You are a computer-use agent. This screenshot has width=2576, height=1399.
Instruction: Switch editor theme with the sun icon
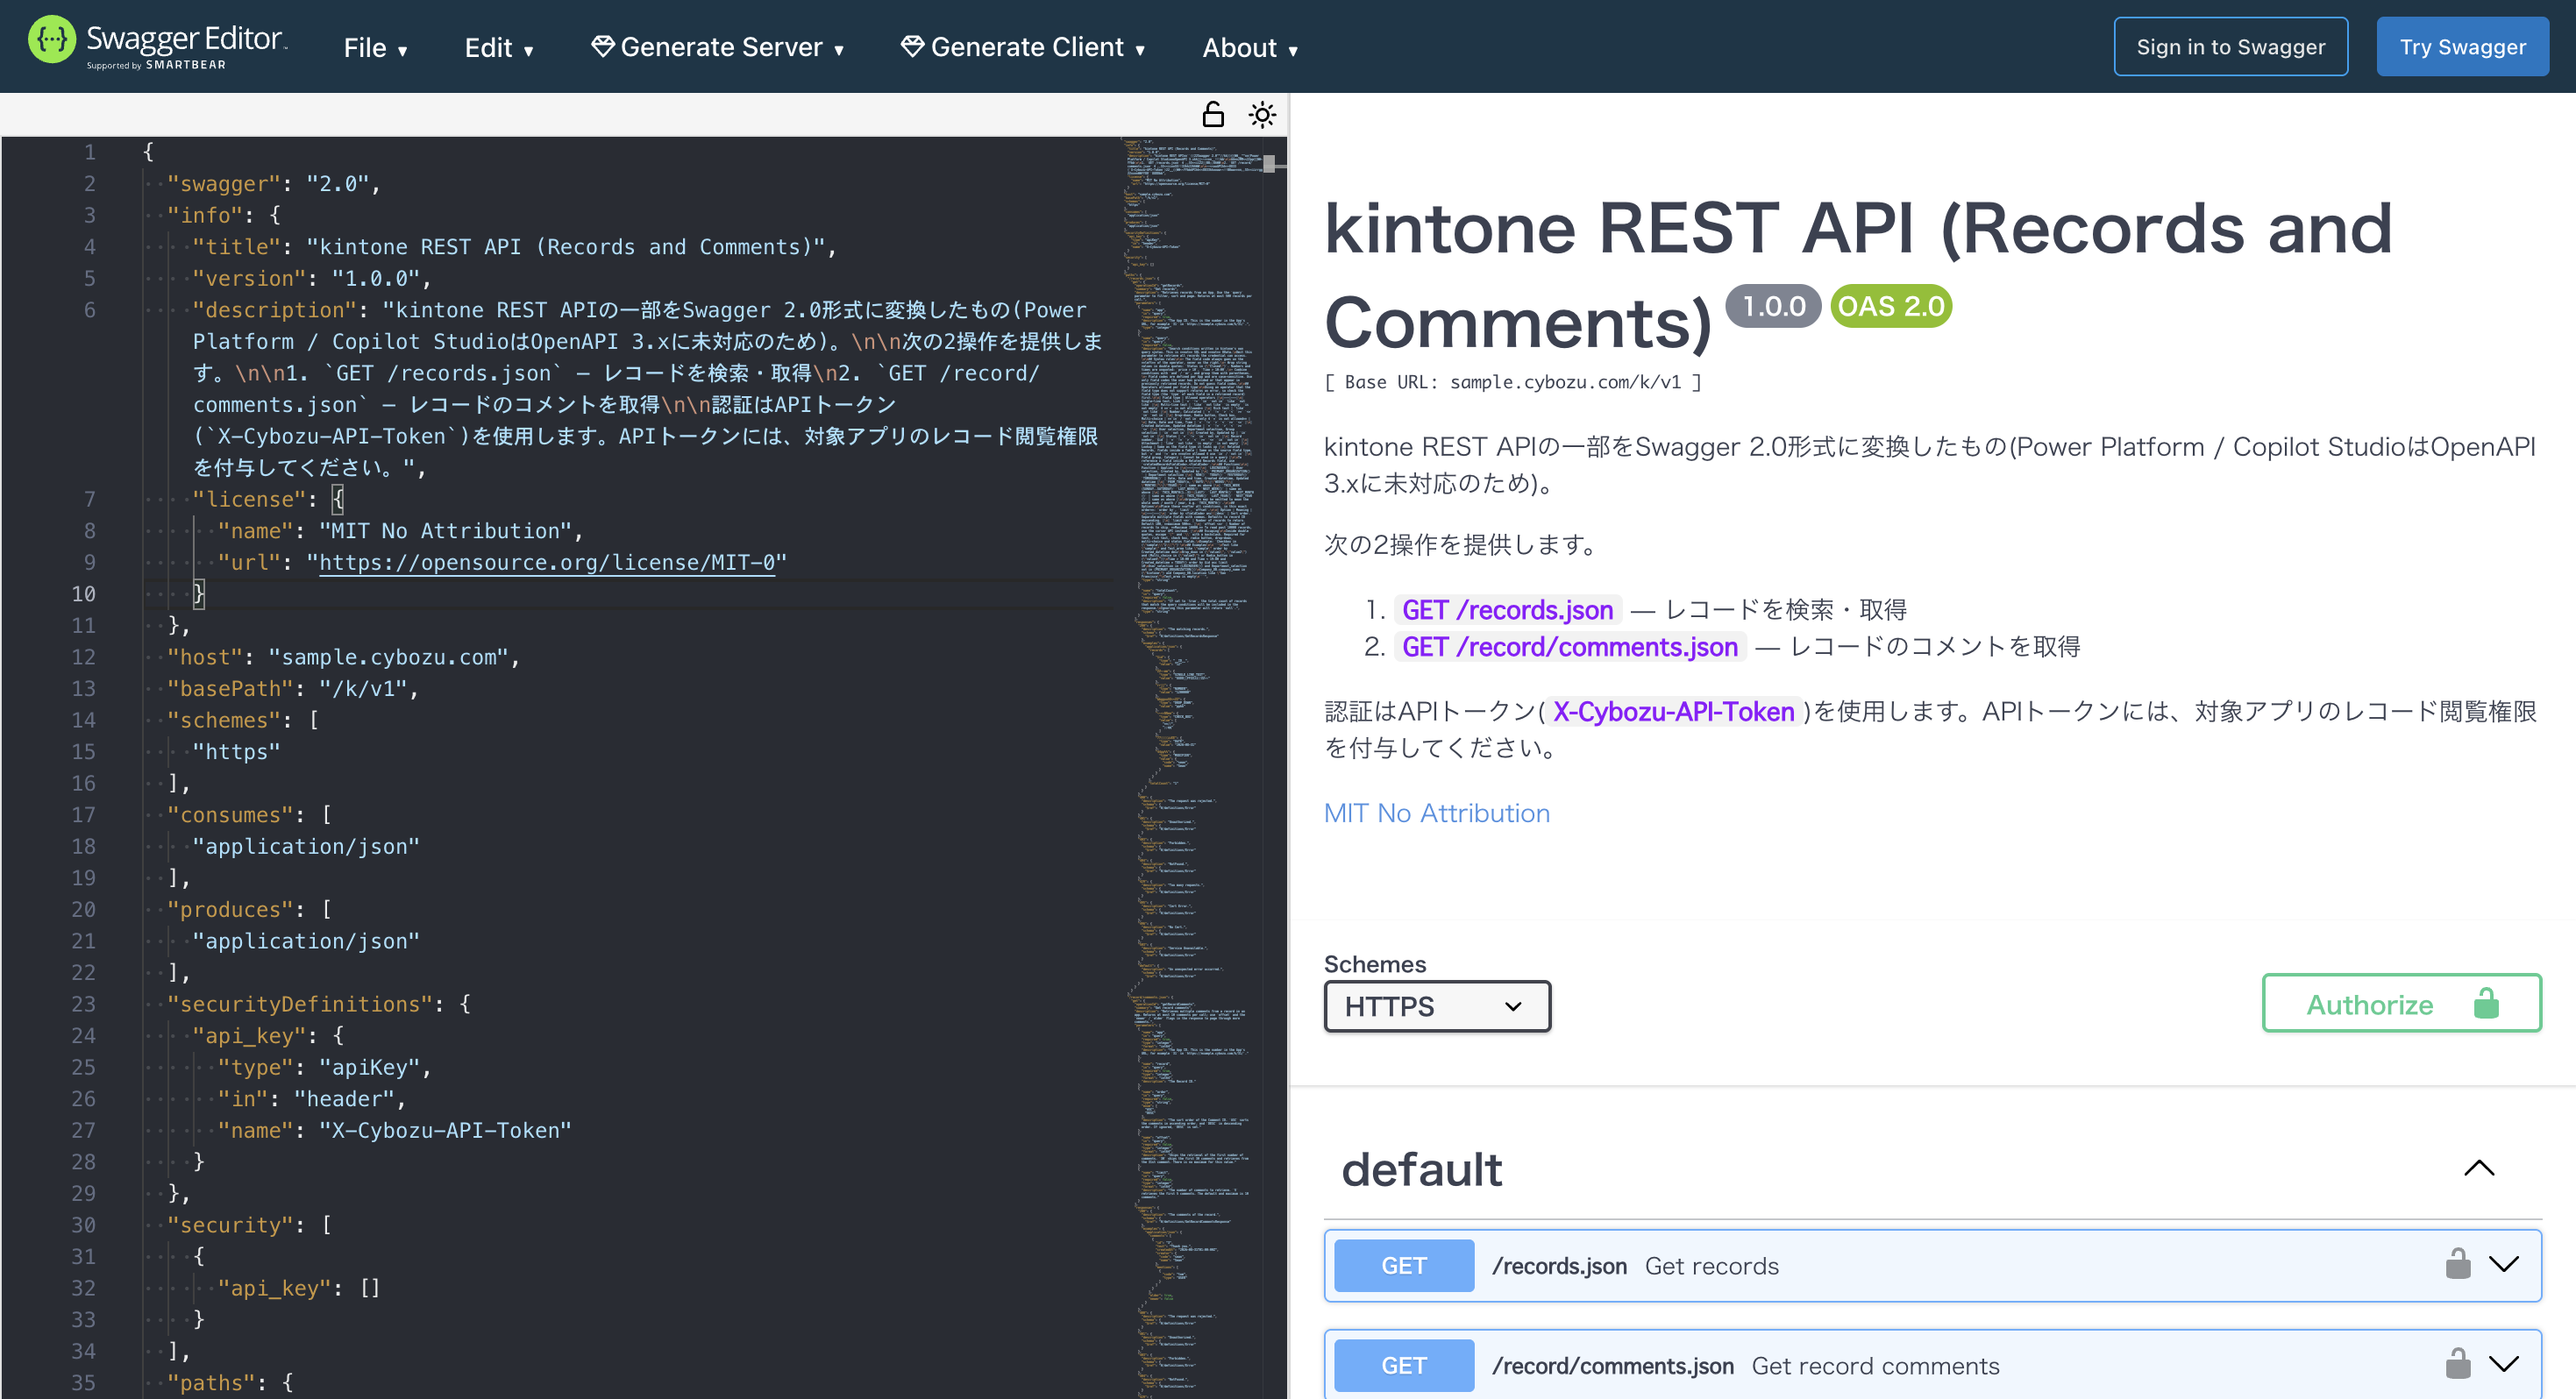1262,115
